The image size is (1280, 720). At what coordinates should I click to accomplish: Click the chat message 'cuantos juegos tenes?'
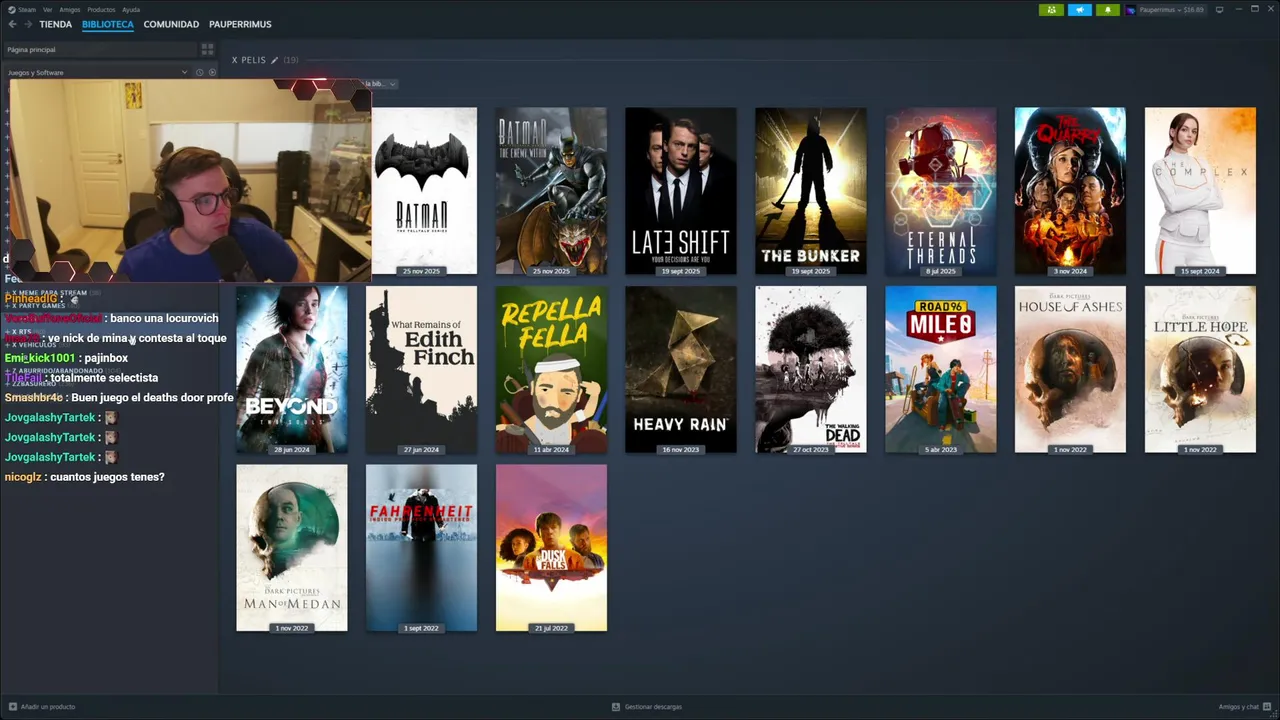pos(107,477)
